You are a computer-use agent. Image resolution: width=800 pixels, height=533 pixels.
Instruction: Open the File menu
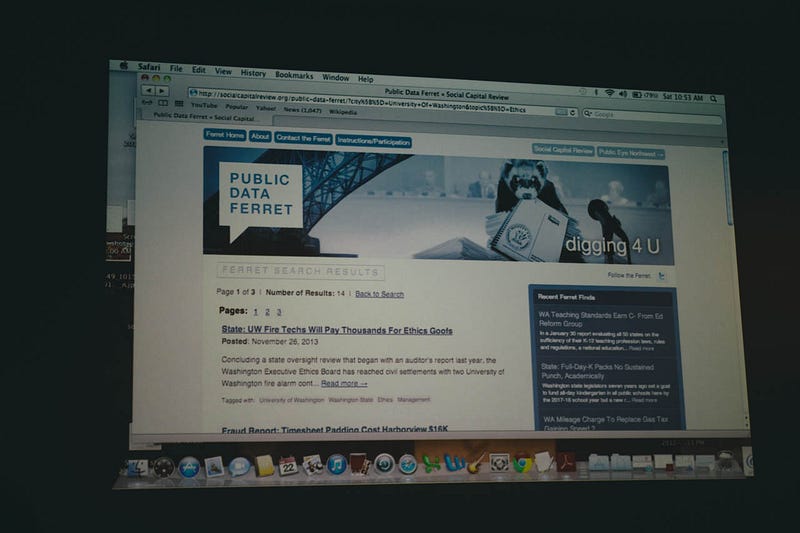pos(176,68)
